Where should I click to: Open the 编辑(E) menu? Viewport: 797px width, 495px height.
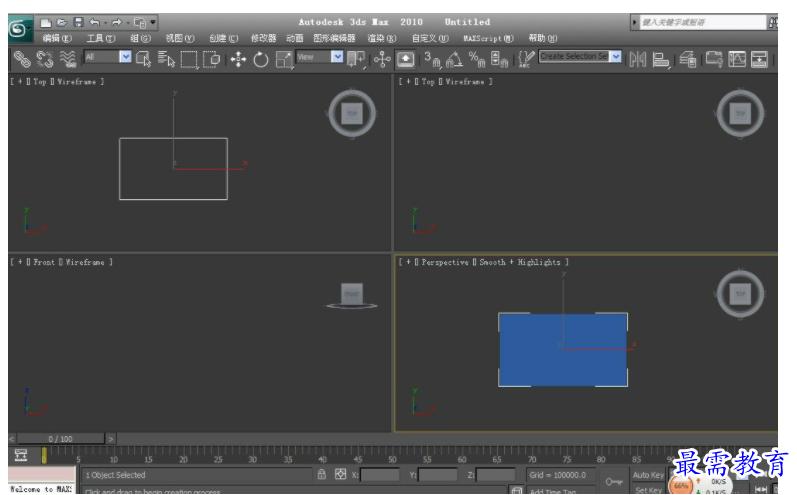[57, 38]
